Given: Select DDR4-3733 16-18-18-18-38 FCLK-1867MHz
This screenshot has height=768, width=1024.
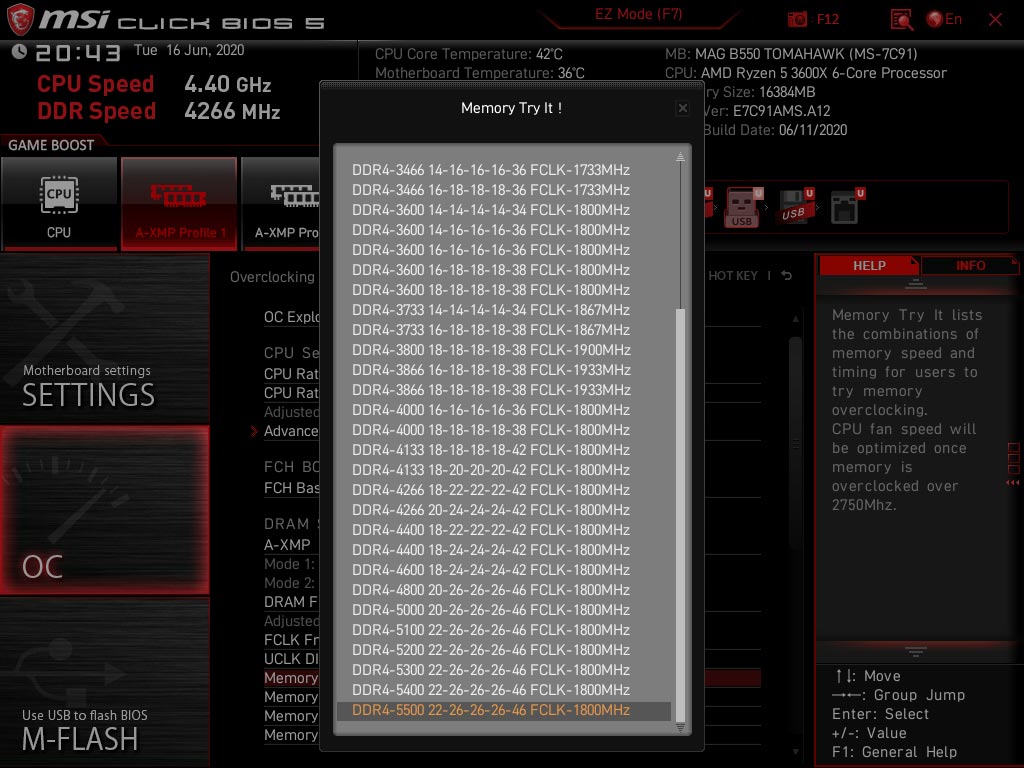Looking at the screenshot, I should pyautogui.click(x=490, y=330).
